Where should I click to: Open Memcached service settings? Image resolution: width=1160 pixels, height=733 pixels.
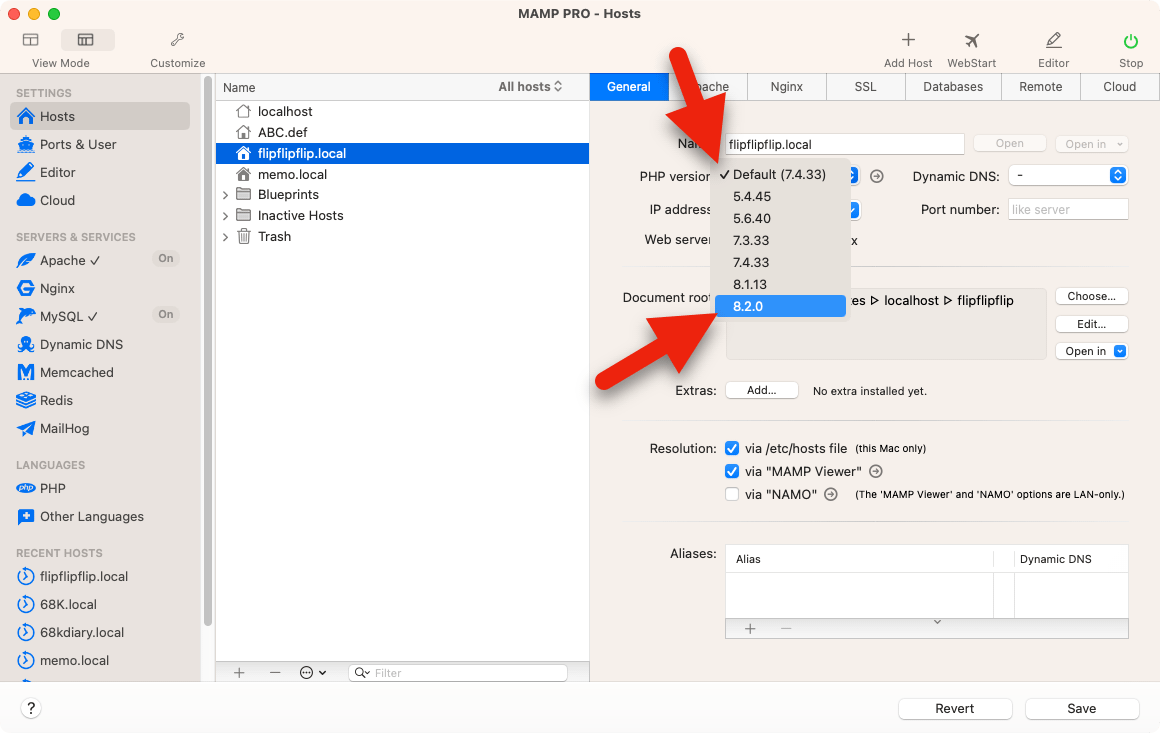tap(76, 372)
